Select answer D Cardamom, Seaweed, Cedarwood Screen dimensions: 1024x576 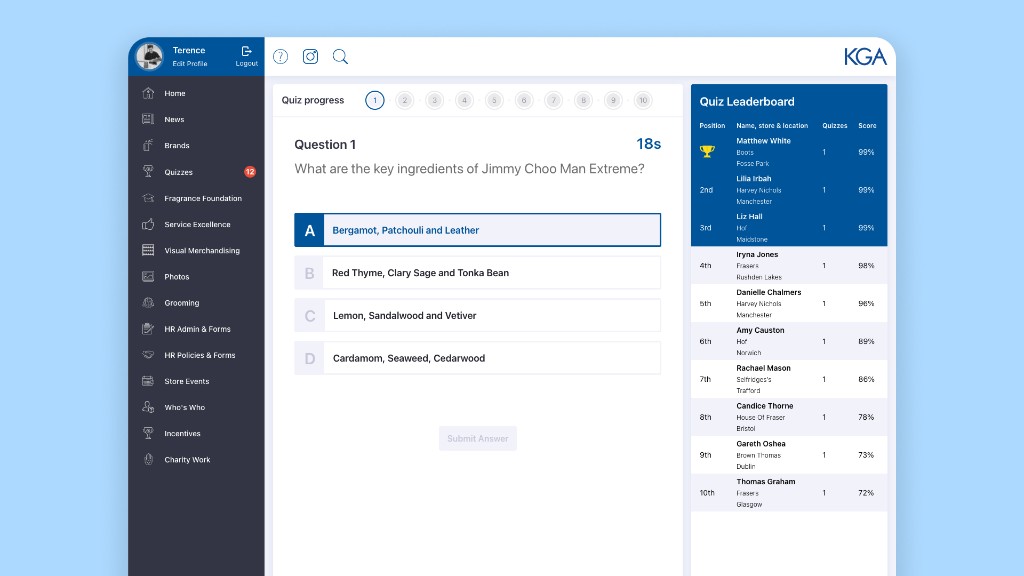click(477, 358)
